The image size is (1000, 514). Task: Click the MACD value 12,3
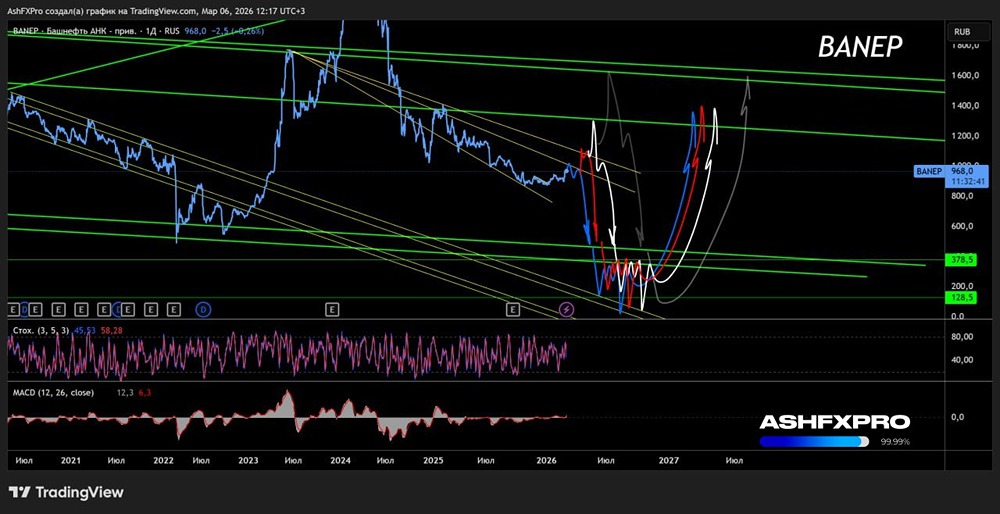click(x=126, y=393)
